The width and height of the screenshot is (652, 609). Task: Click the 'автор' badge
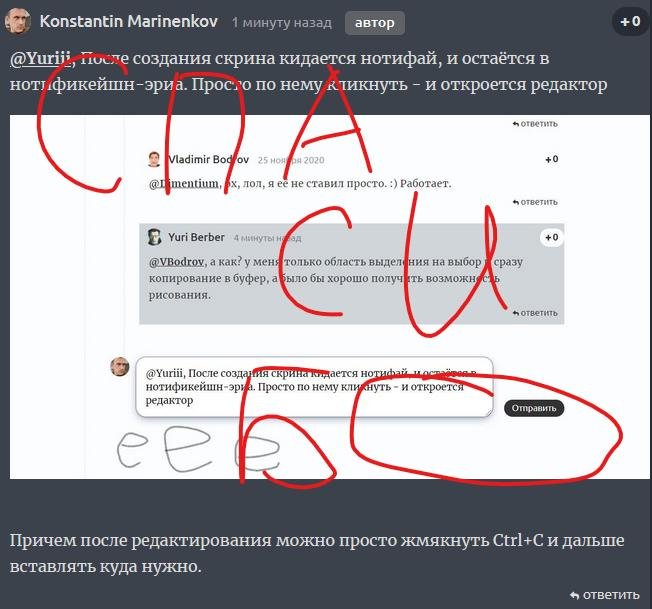click(x=375, y=23)
